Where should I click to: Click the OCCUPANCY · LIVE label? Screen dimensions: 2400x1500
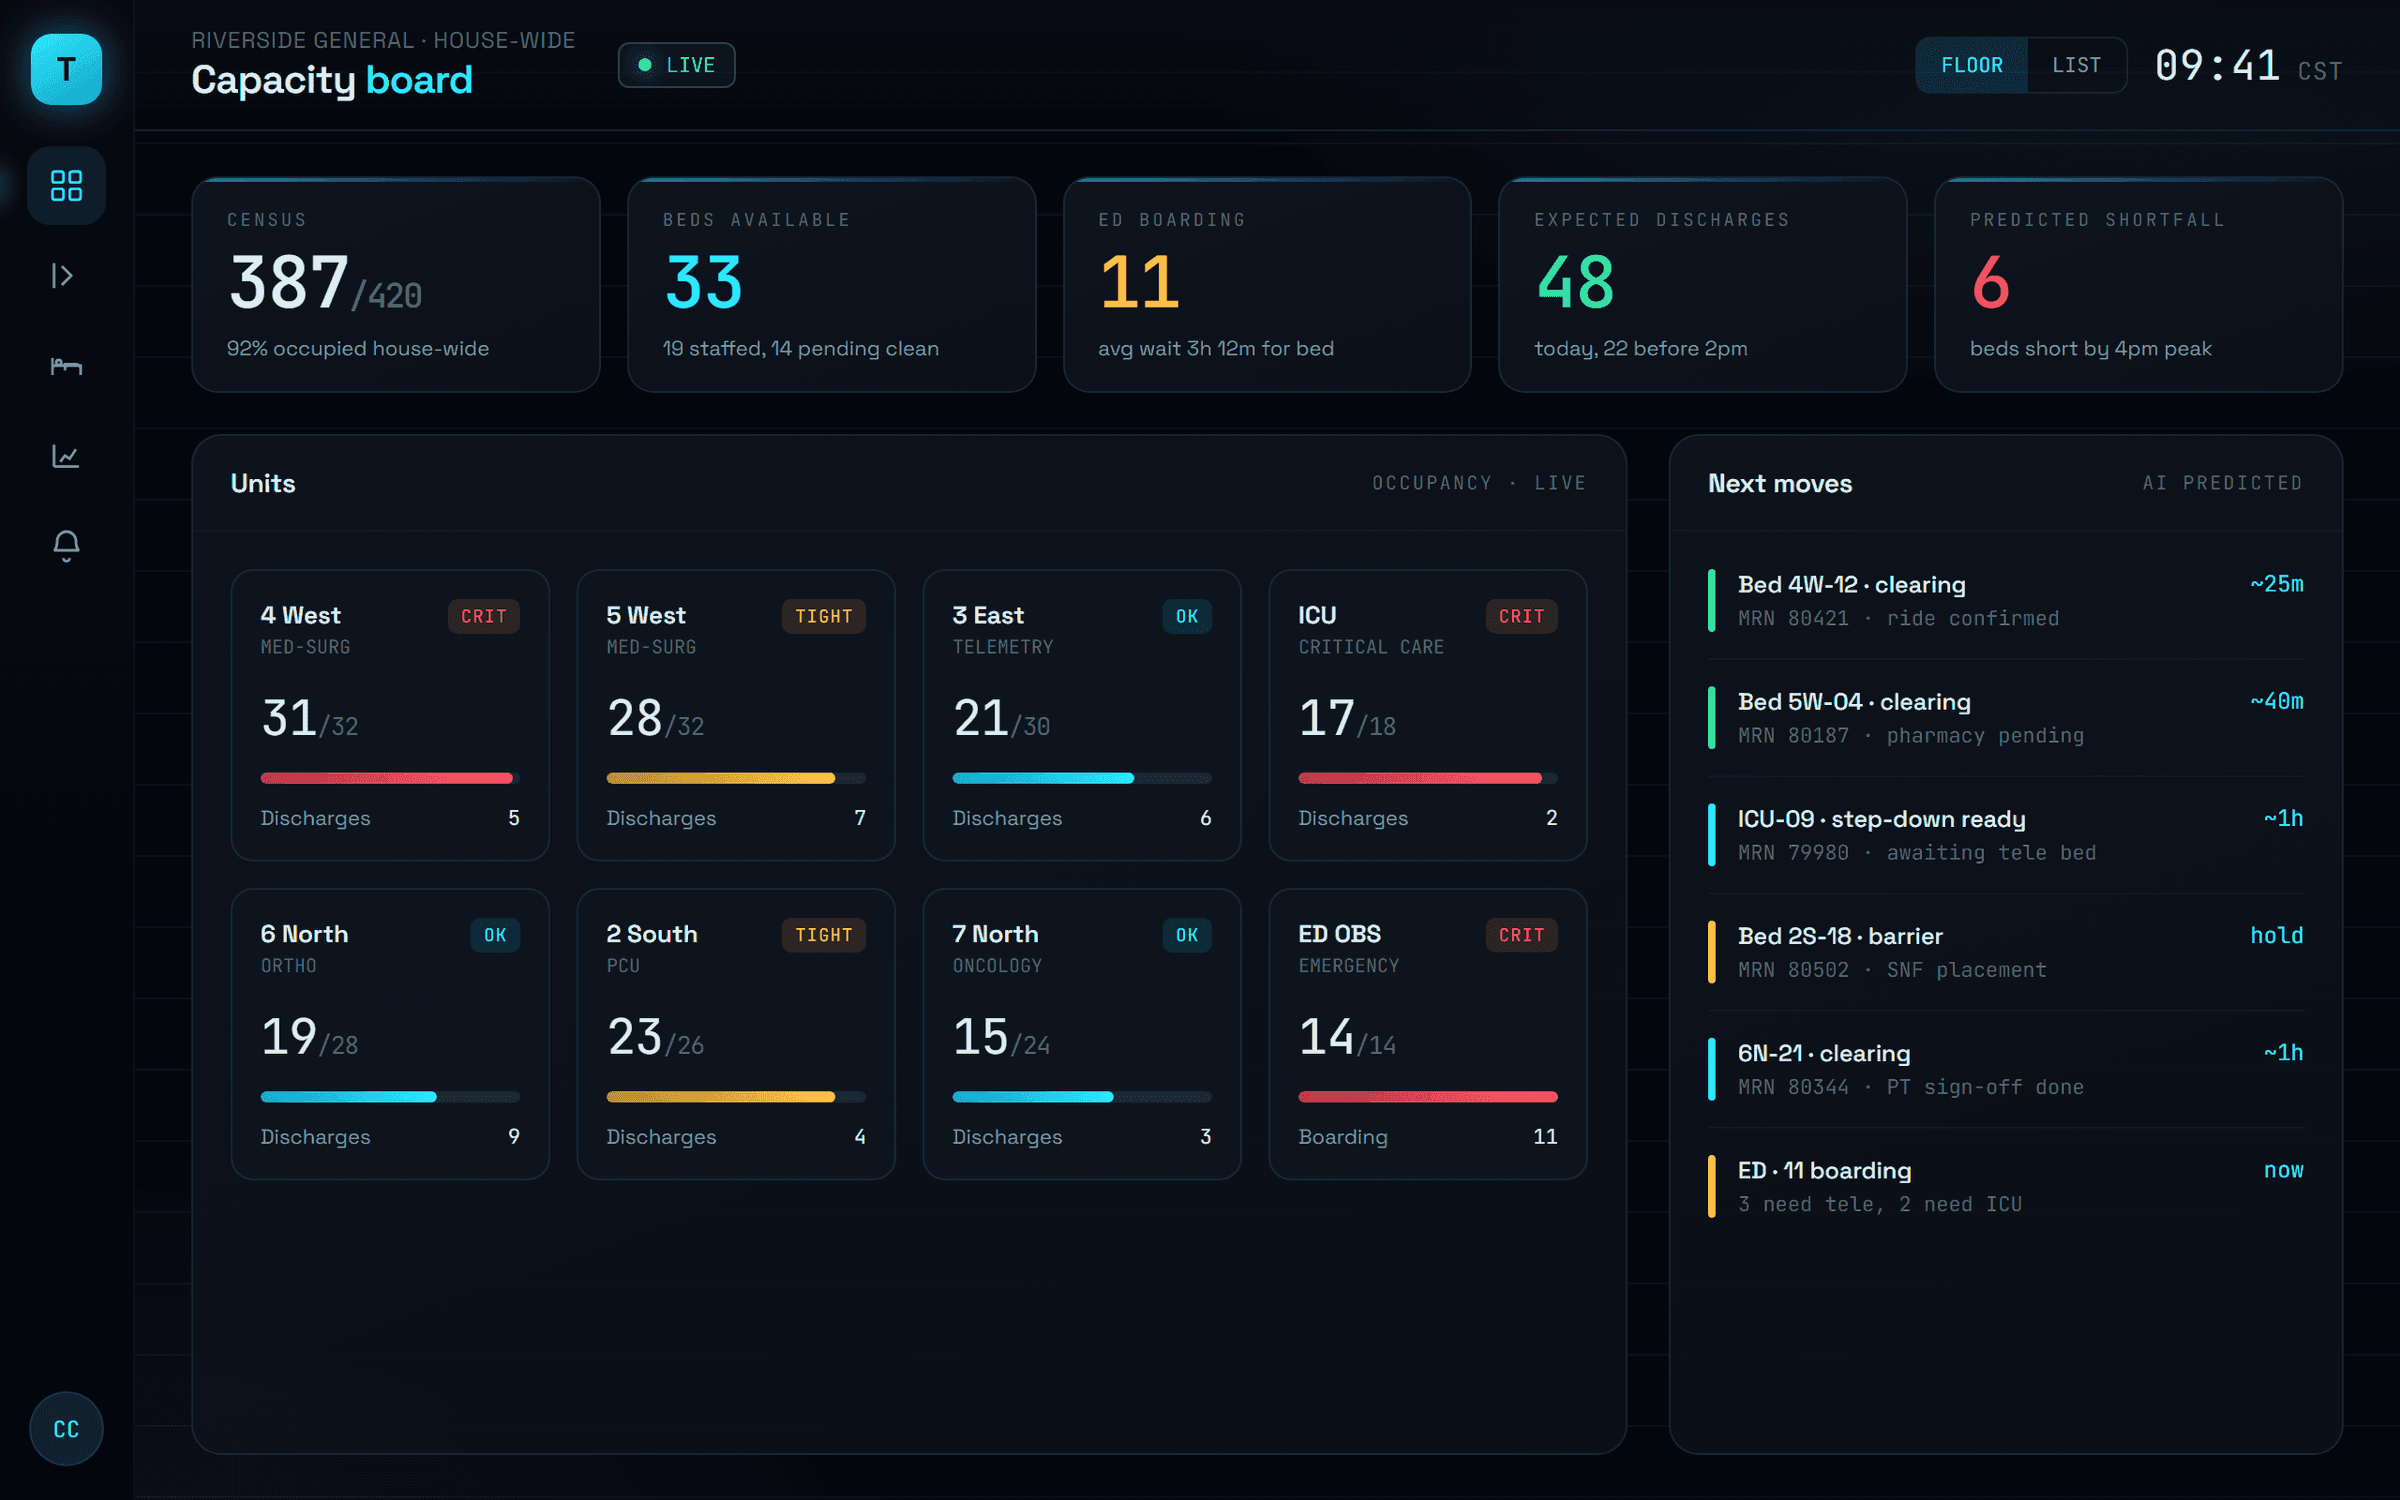click(1479, 483)
